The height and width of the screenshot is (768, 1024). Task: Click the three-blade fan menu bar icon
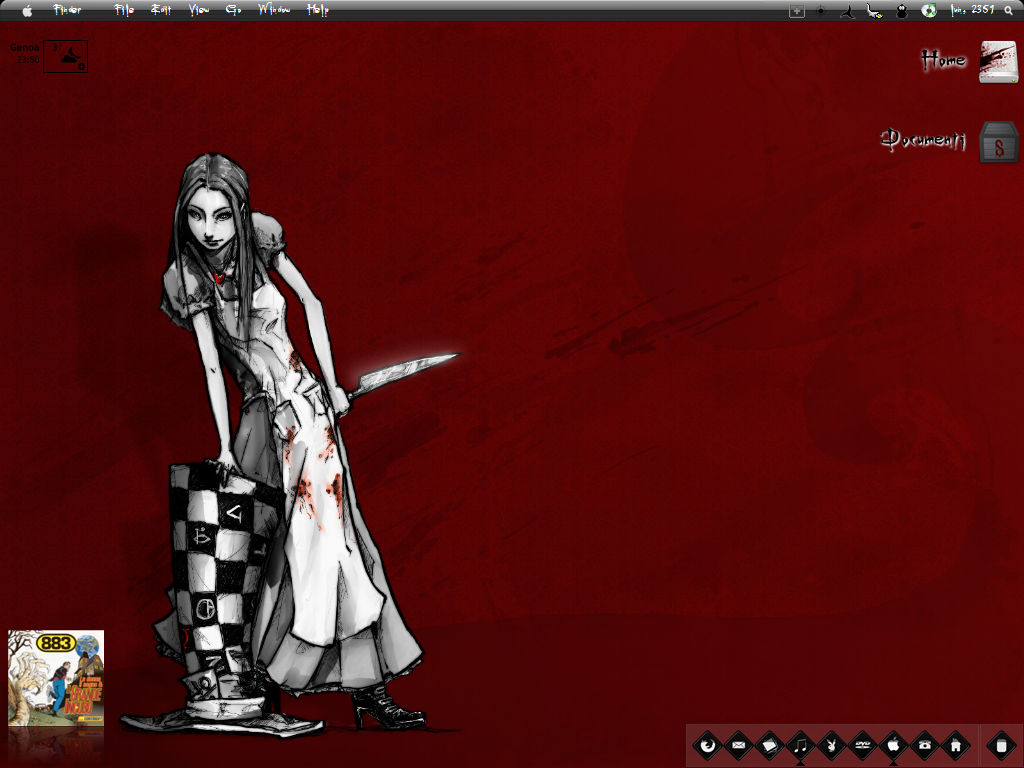point(848,10)
